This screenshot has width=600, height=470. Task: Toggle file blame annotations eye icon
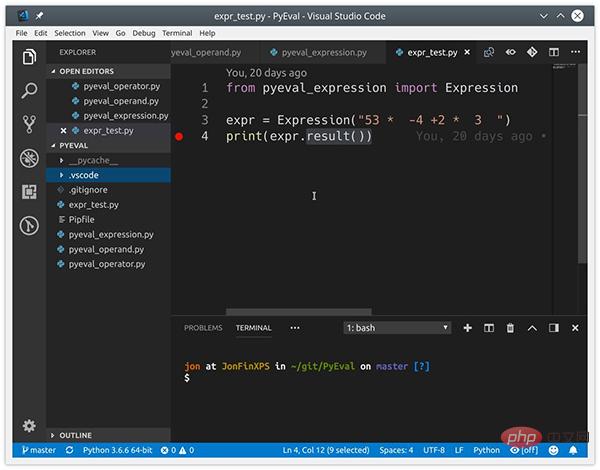click(510, 52)
